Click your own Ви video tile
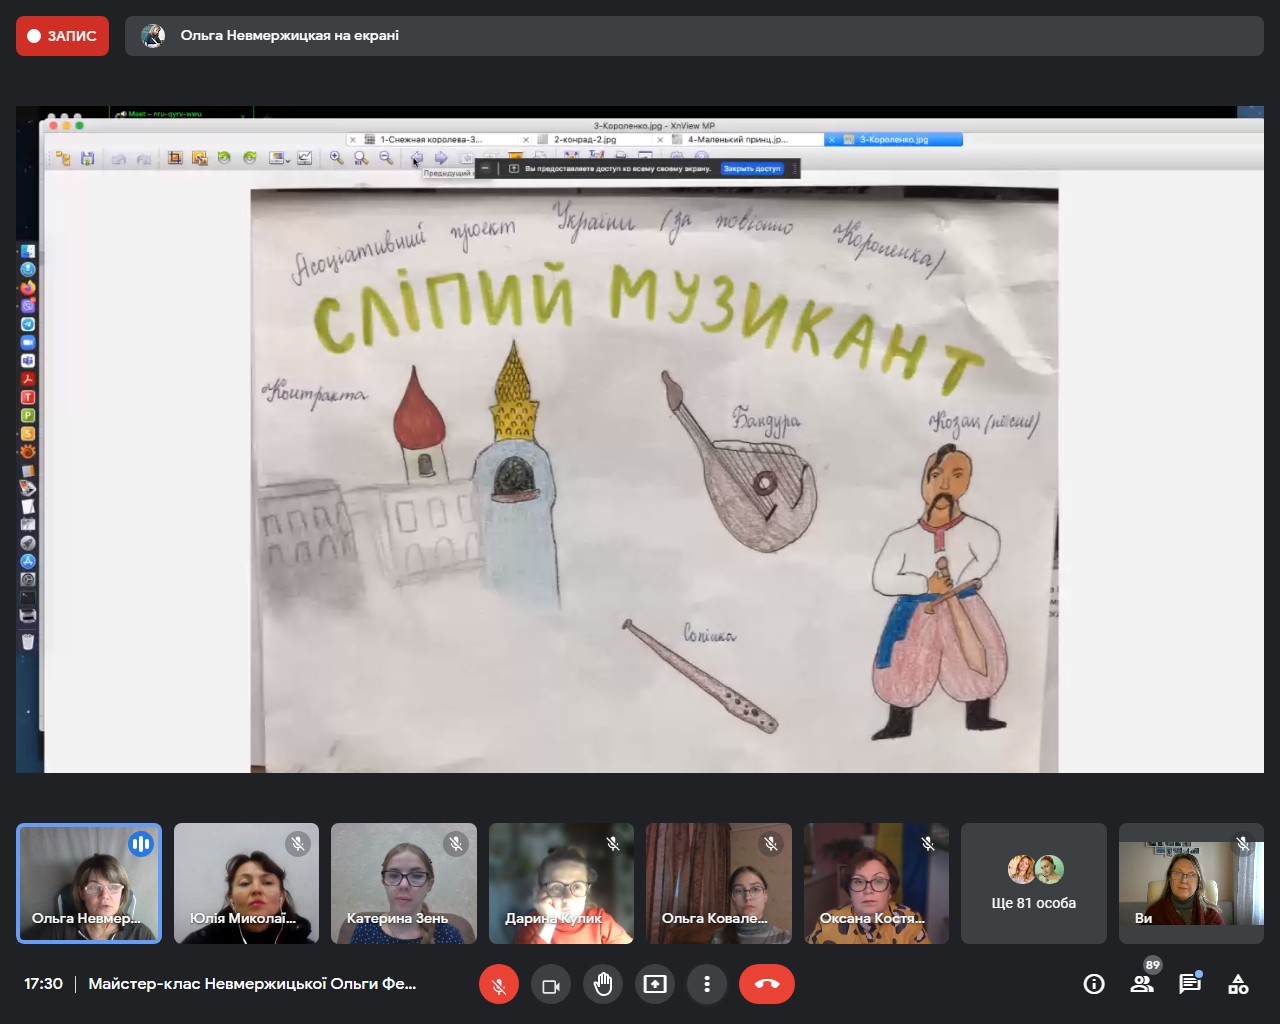This screenshot has height=1024, width=1280. point(1191,883)
